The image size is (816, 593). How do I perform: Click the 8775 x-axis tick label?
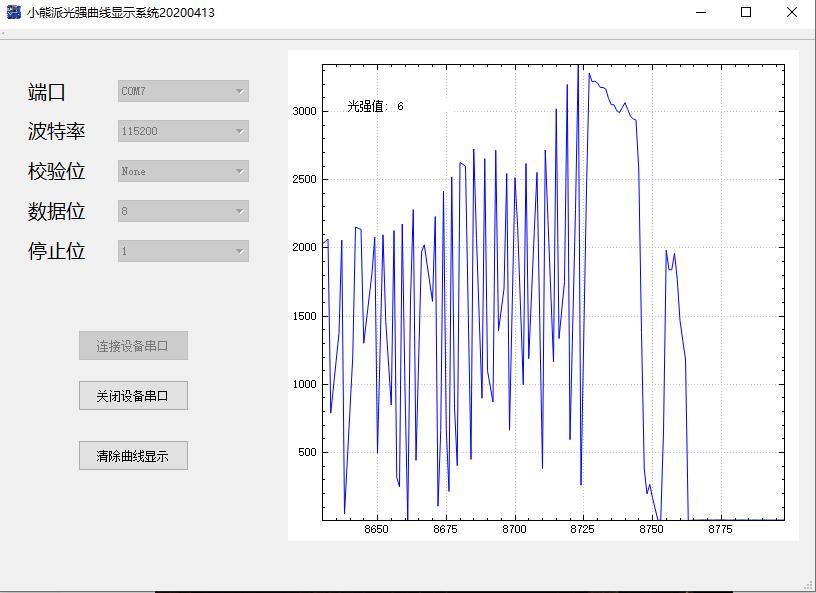720,529
